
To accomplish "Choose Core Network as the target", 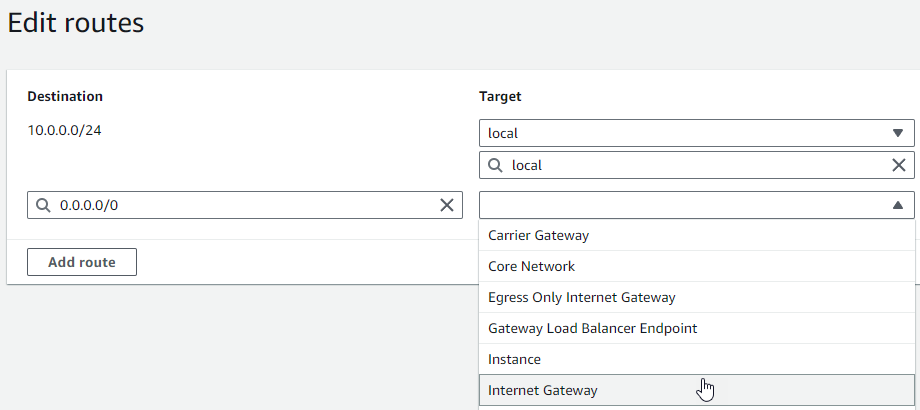I will [531, 267].
